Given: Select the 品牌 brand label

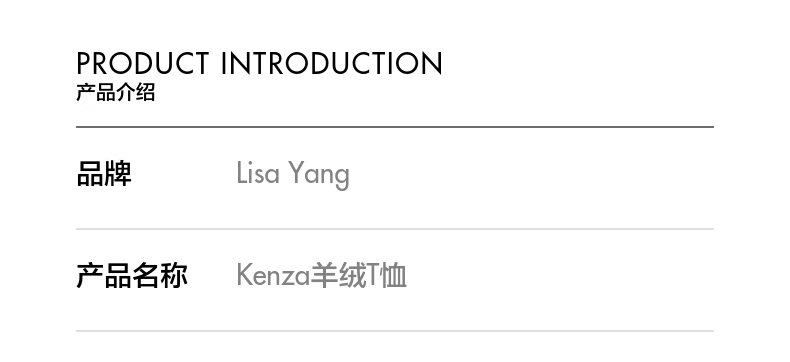Looking at the screenshot, I should (x=104, y=174).
